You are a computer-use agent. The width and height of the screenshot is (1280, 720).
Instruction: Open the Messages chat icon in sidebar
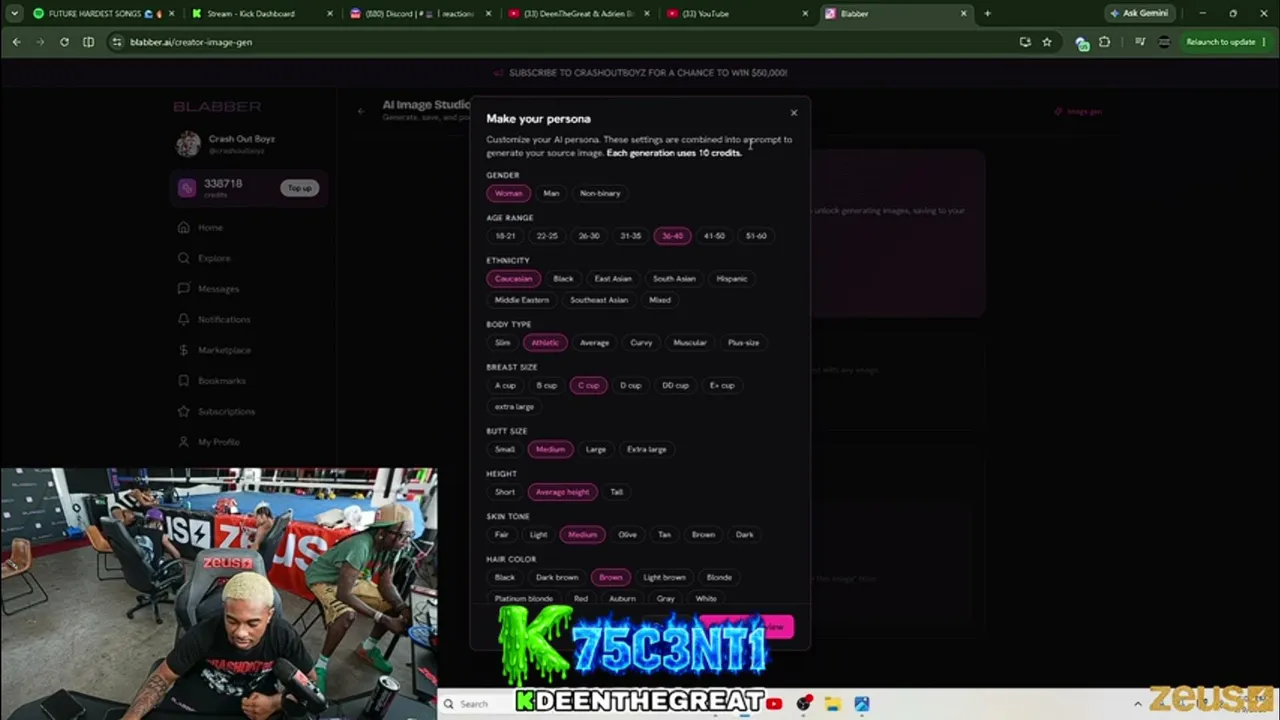tap(184, 289)
